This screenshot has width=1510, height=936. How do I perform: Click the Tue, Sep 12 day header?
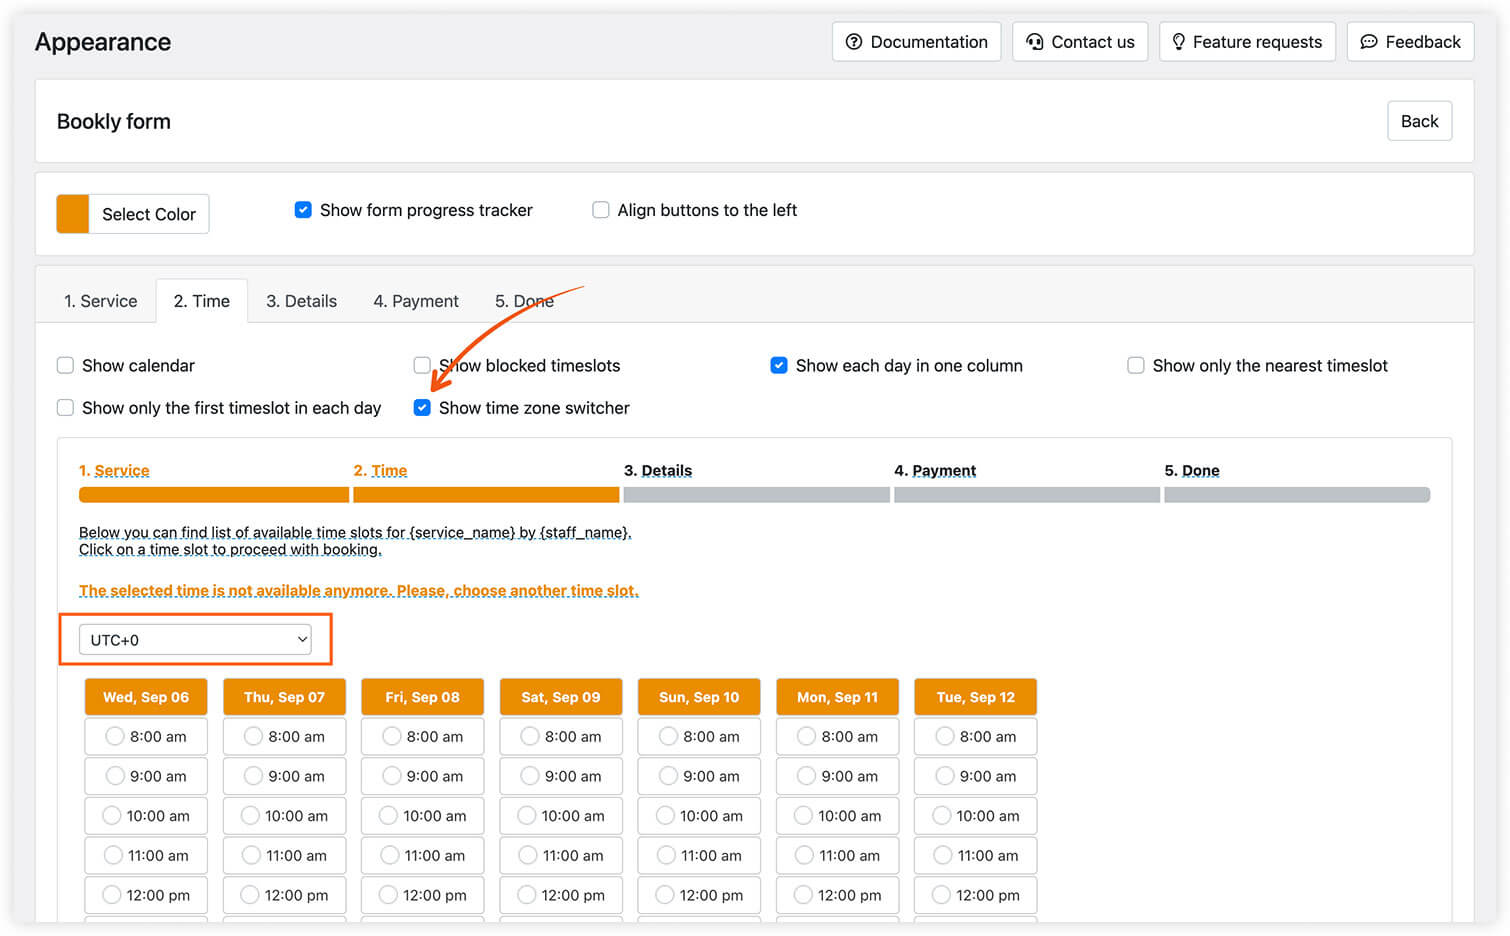[975, 697]
